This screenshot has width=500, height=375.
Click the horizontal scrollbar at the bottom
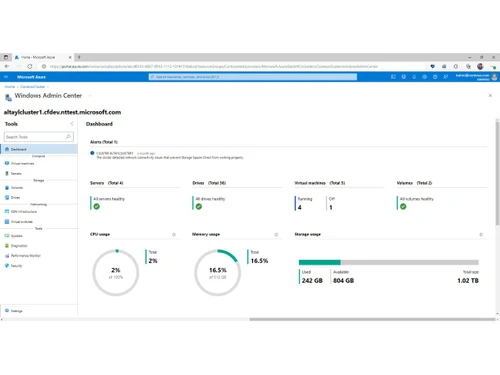[x=372, y=319]
